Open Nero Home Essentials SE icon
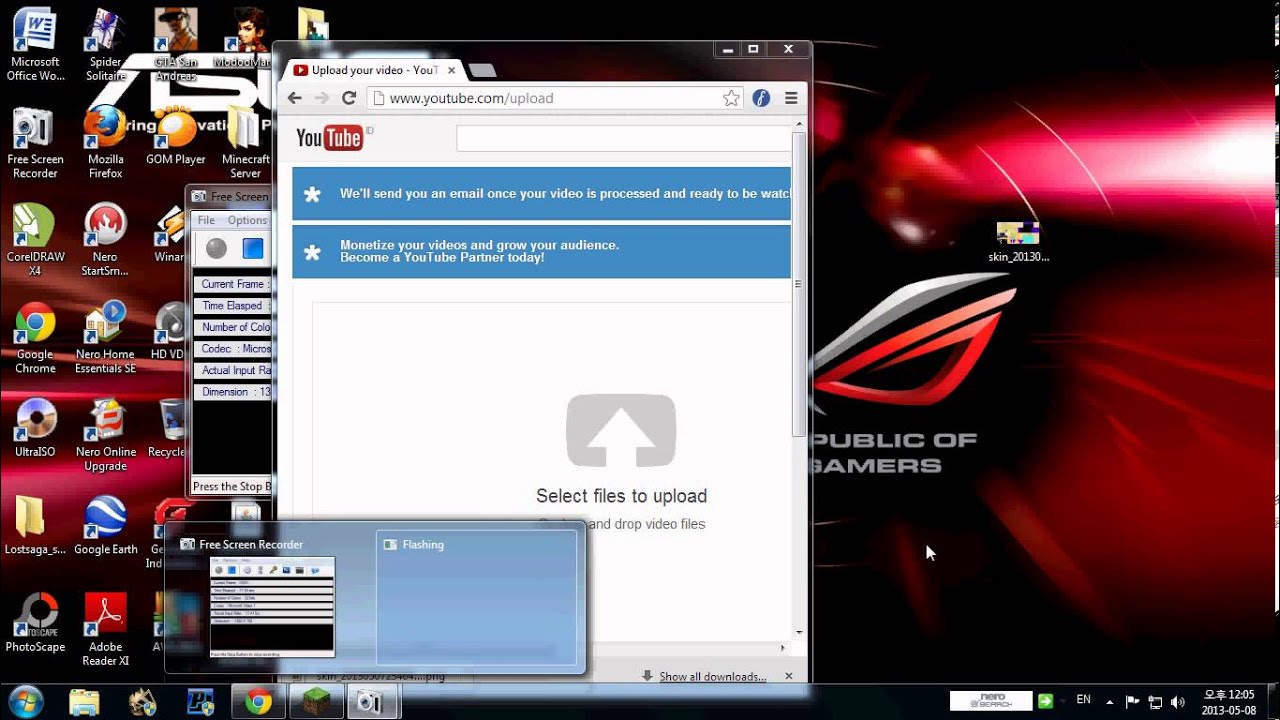 point(105,338)
